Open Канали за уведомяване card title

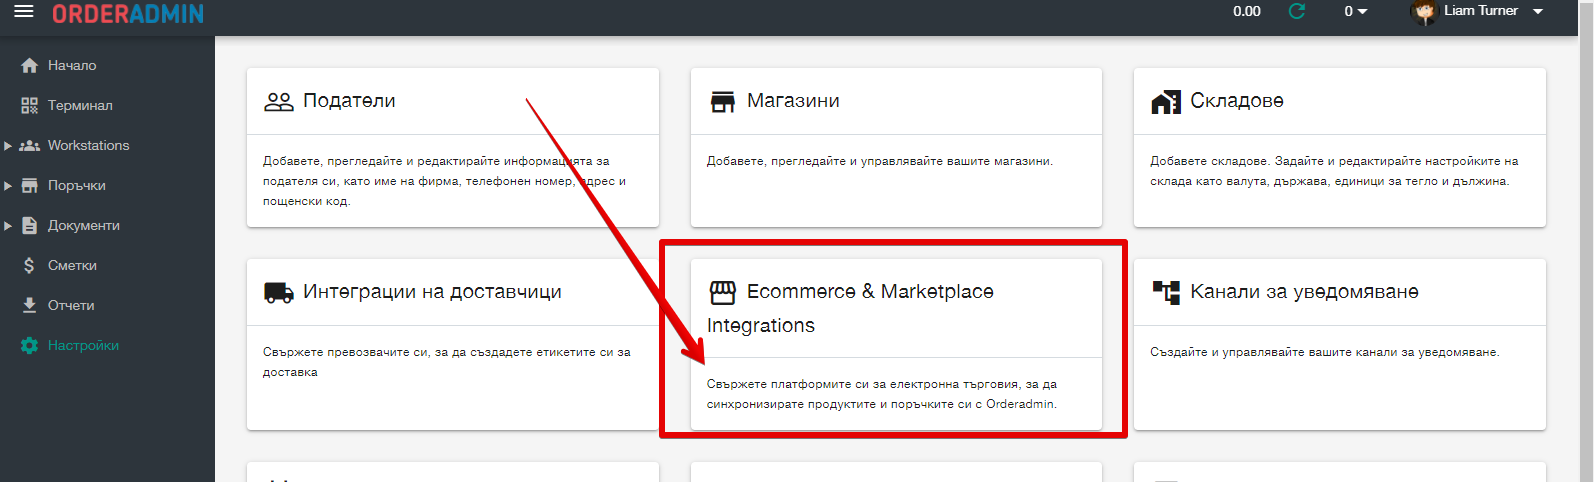[1304, 292]
